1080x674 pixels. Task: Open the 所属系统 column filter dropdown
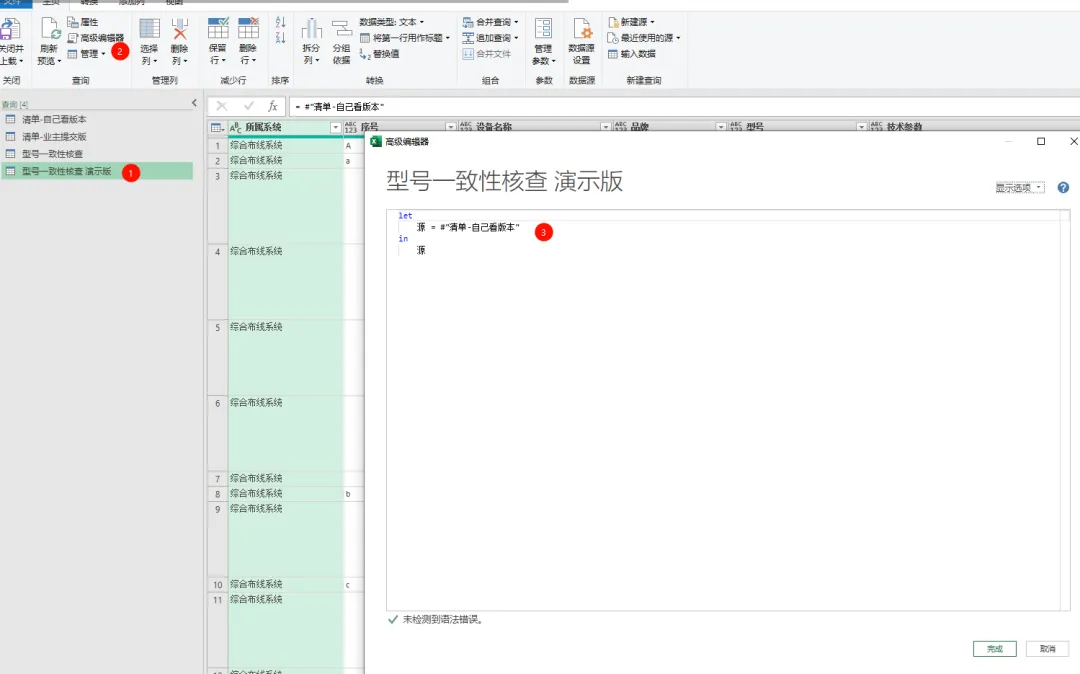(335, 127)
